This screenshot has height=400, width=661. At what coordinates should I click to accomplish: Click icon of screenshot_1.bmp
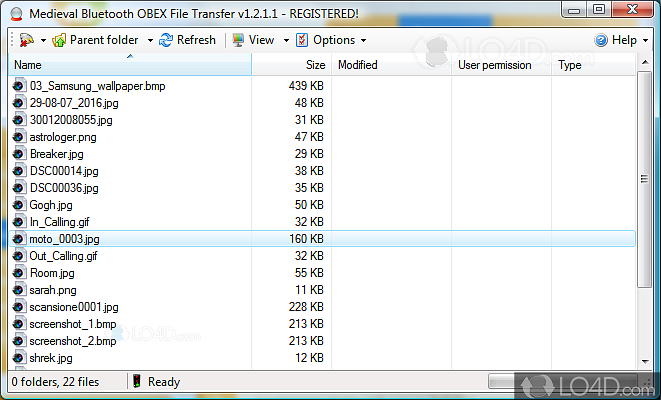(19, 324)
